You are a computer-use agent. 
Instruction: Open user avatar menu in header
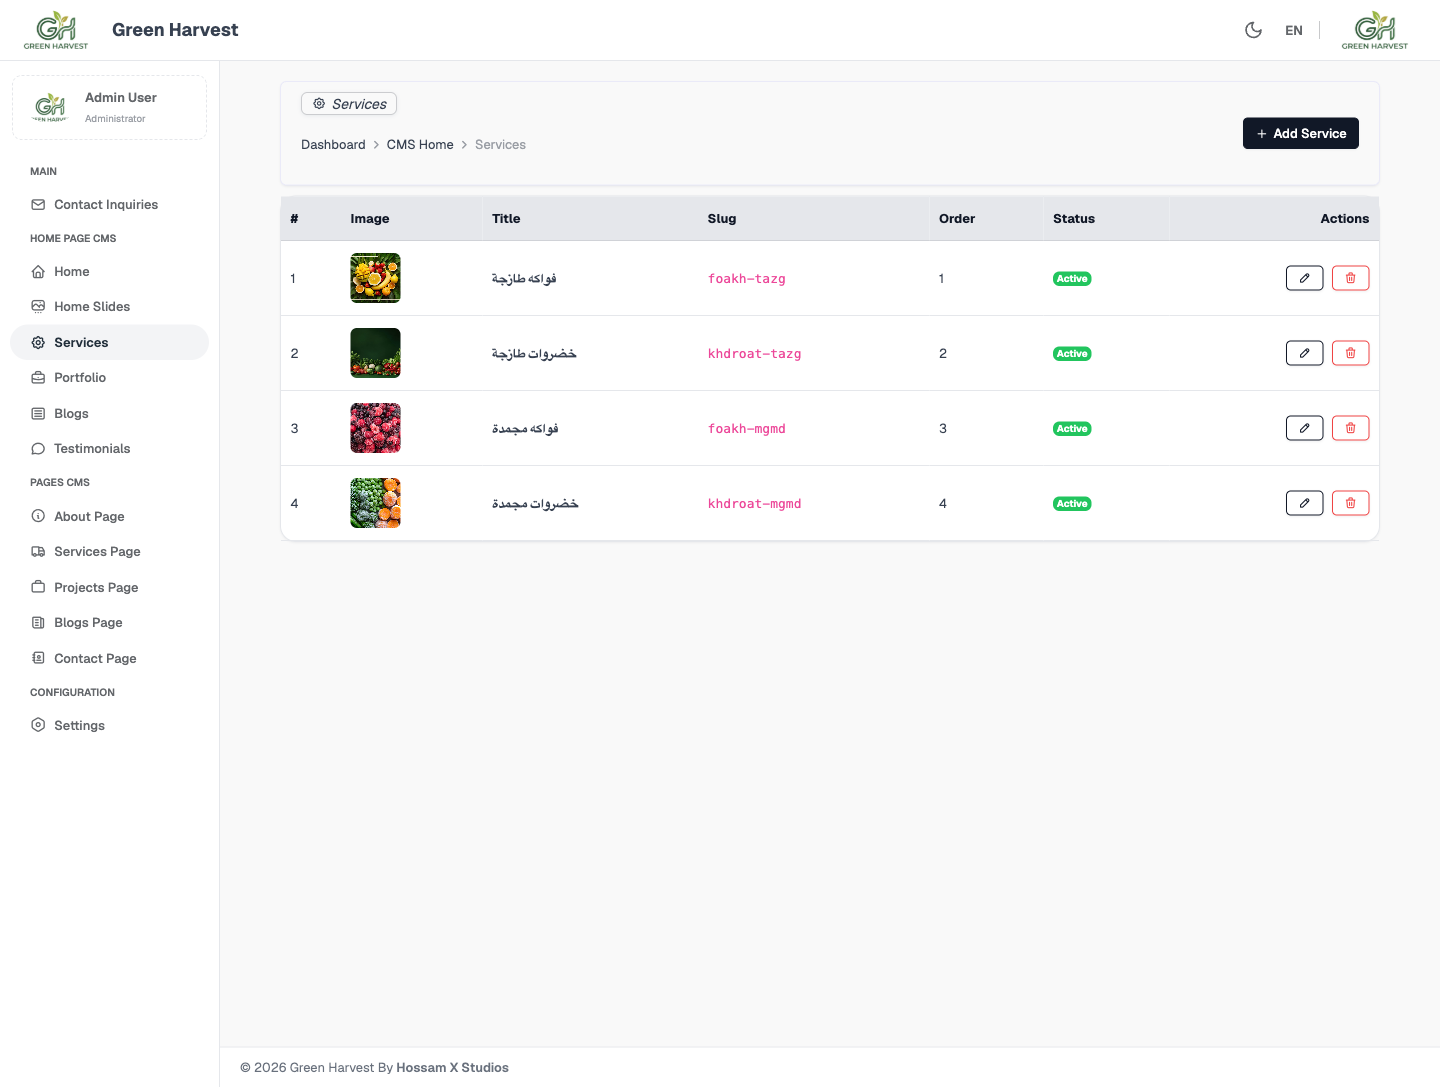point(1374,30)
